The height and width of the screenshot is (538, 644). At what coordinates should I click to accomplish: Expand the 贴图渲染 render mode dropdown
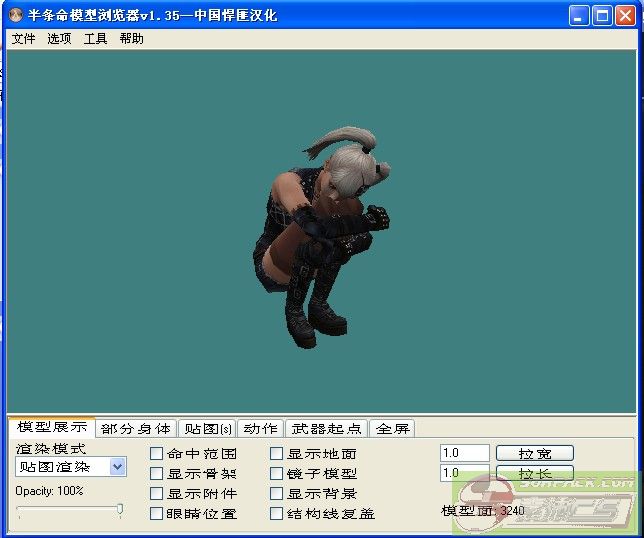point(117,467)
